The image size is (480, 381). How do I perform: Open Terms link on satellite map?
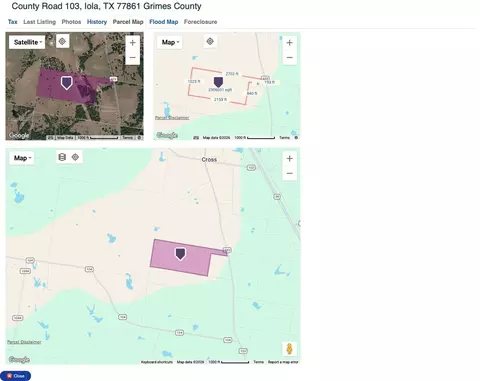[x=128, y=138]
